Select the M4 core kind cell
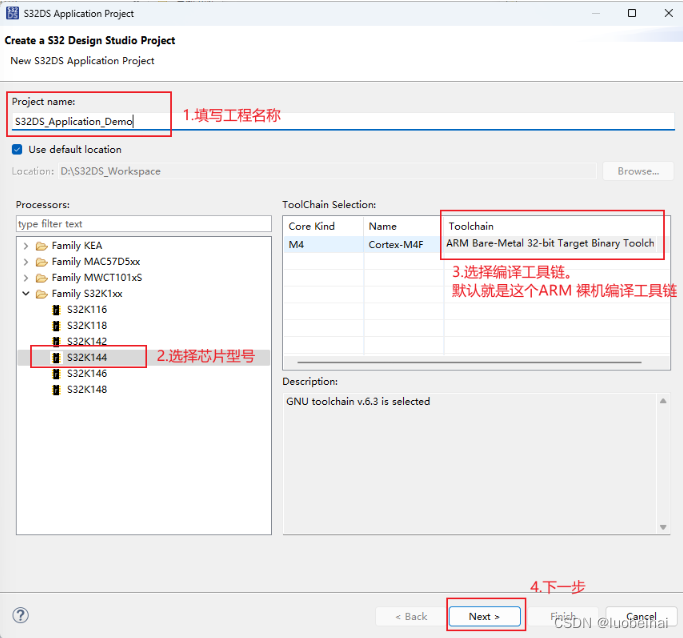This screenshot has width=683, height=638. pyautogui.click(x=324, y=245)
